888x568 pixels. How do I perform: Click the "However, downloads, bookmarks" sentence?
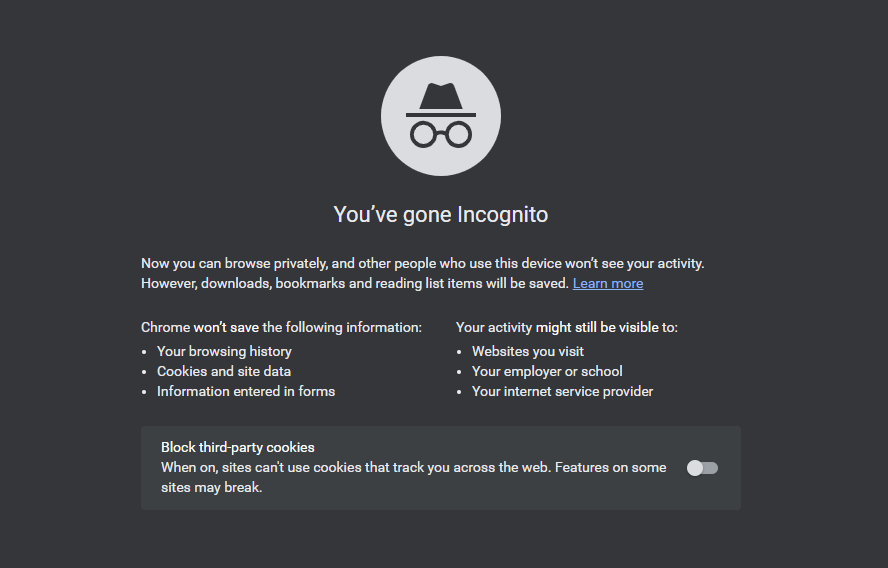pyautogui.click(x=355, y=284)
